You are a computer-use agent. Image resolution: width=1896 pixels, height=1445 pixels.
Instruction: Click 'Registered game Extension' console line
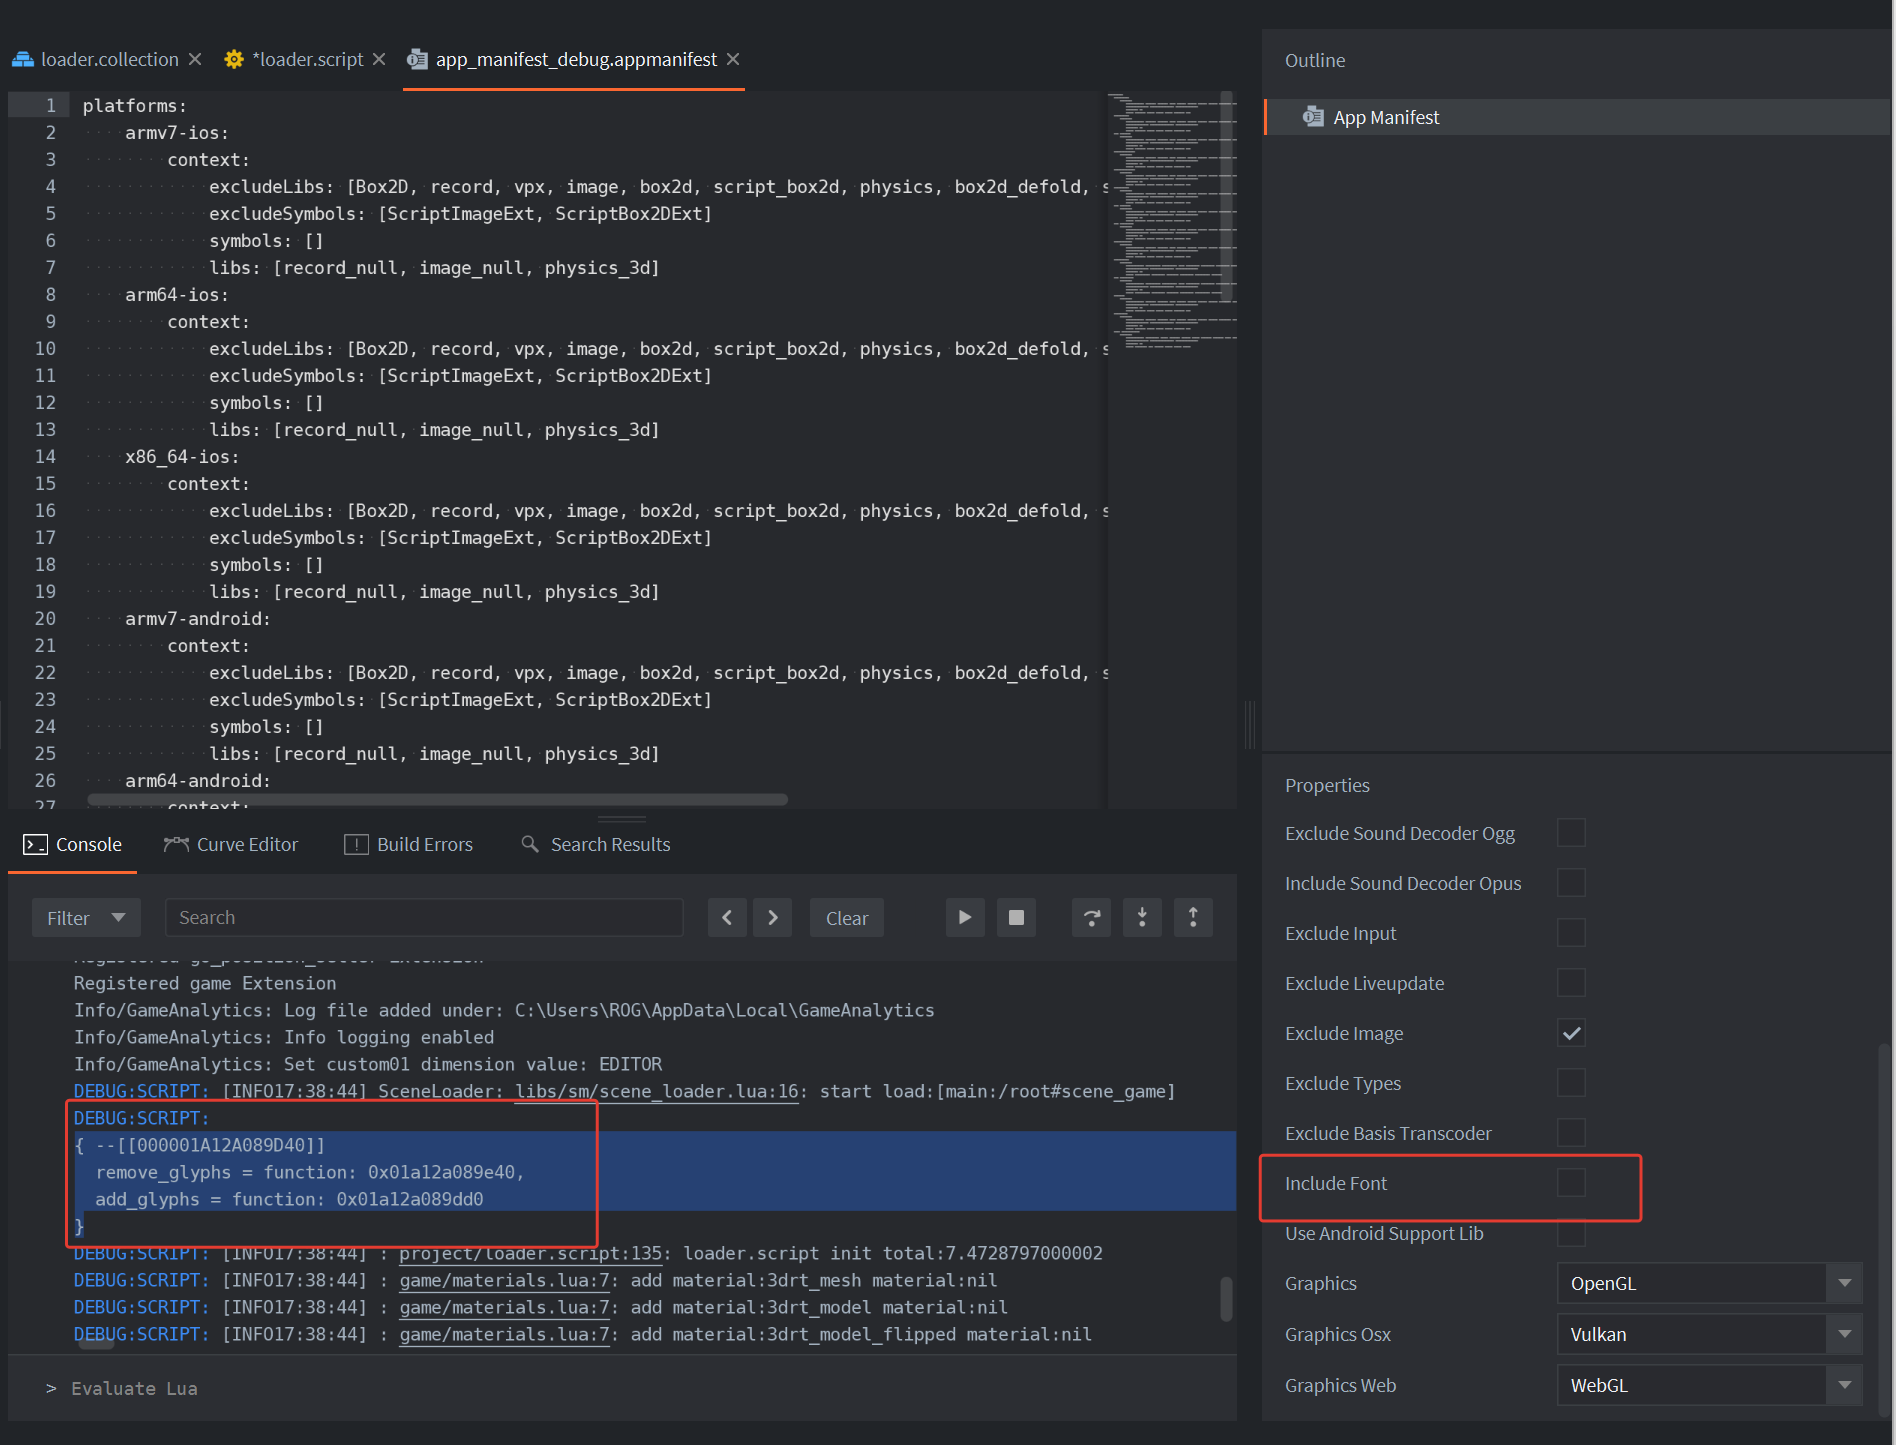click(205, 983)
